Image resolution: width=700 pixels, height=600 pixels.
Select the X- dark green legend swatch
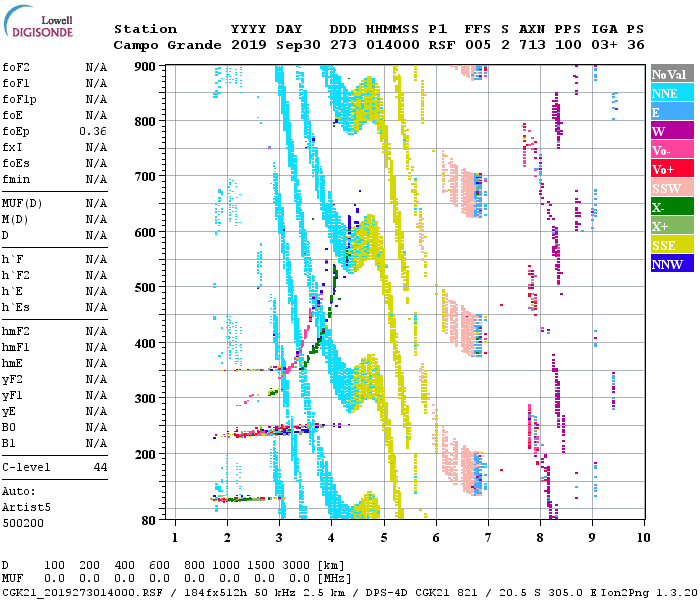point(672,207)
